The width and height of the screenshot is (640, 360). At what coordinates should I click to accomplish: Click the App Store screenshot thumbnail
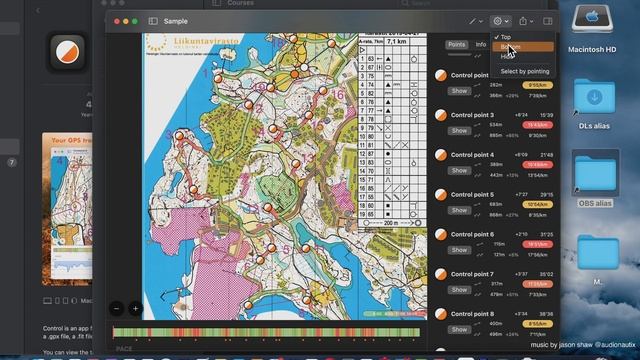67,209
